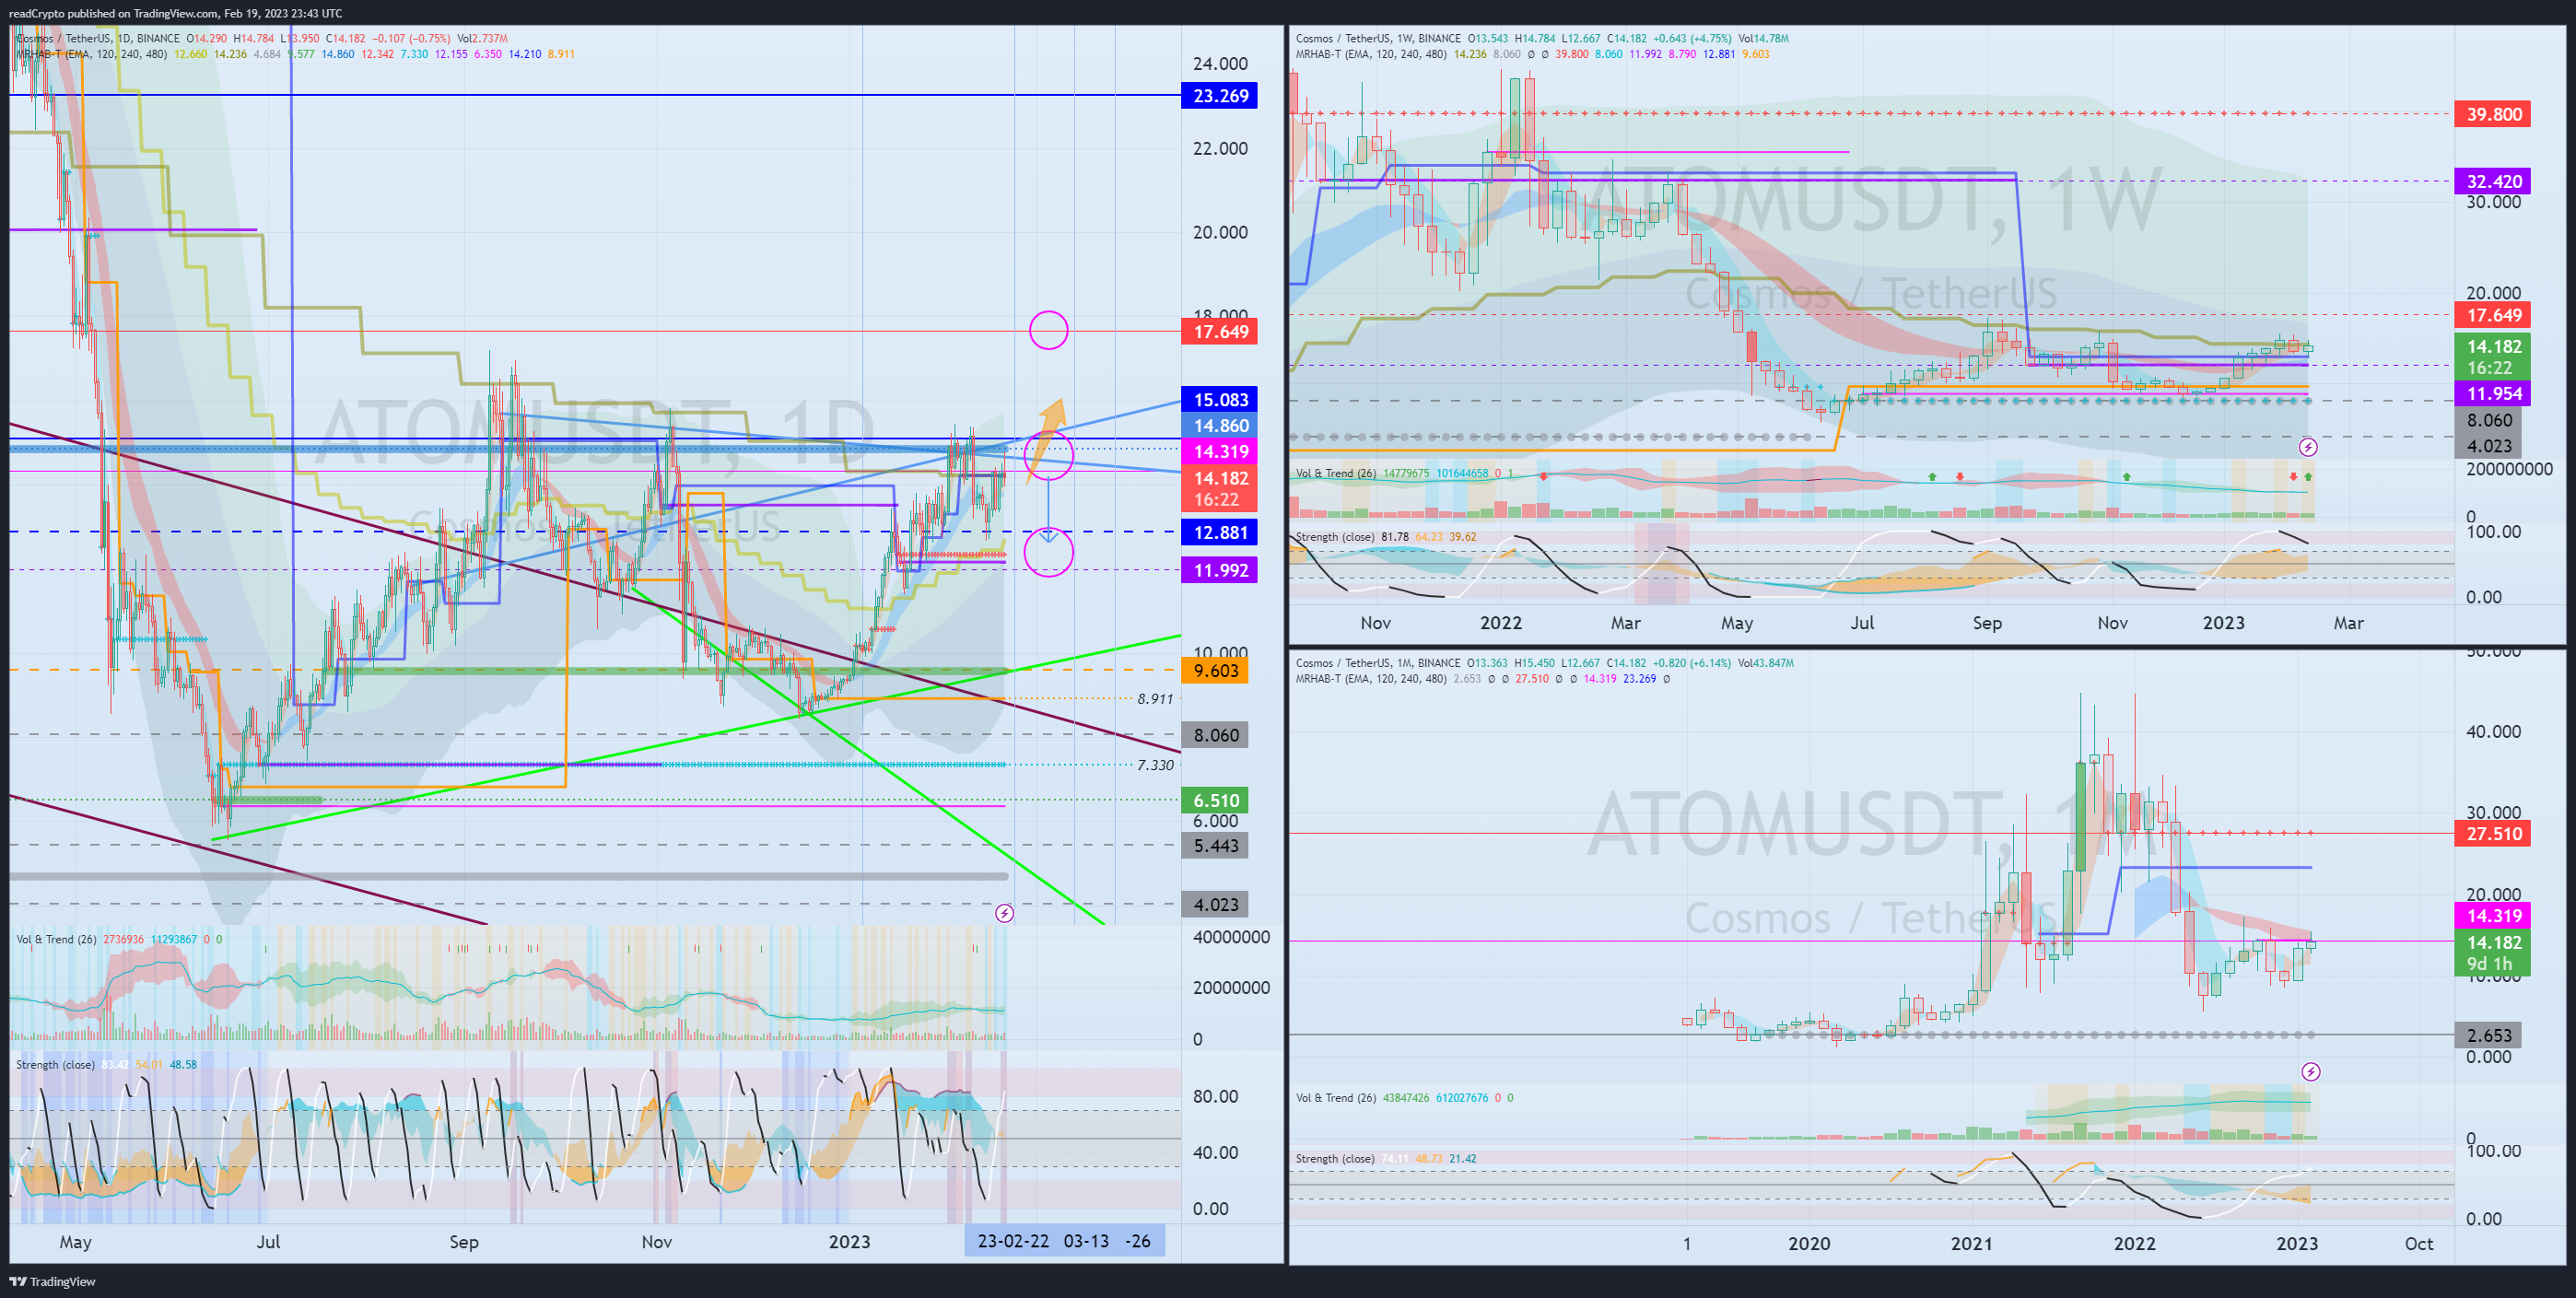Click the 8.911 italic line value

point(1155,699)
